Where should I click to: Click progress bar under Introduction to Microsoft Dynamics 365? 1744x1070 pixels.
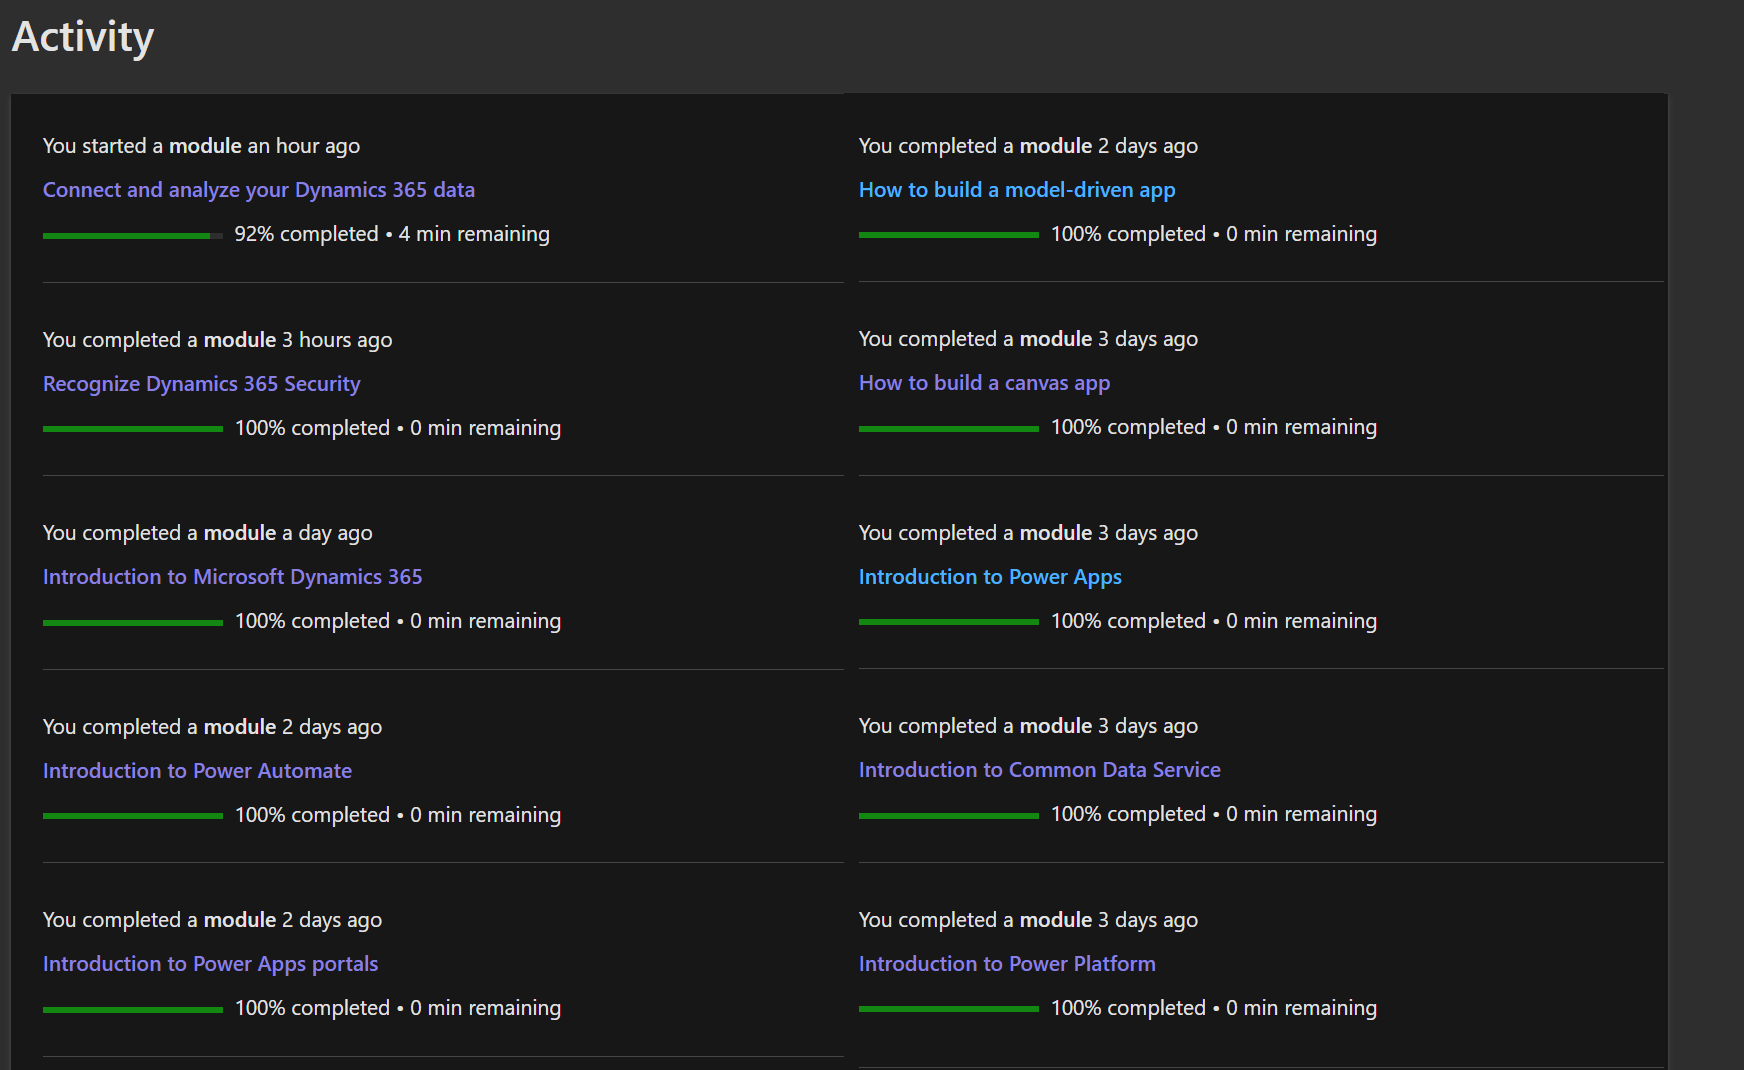(x=133, y=622)
